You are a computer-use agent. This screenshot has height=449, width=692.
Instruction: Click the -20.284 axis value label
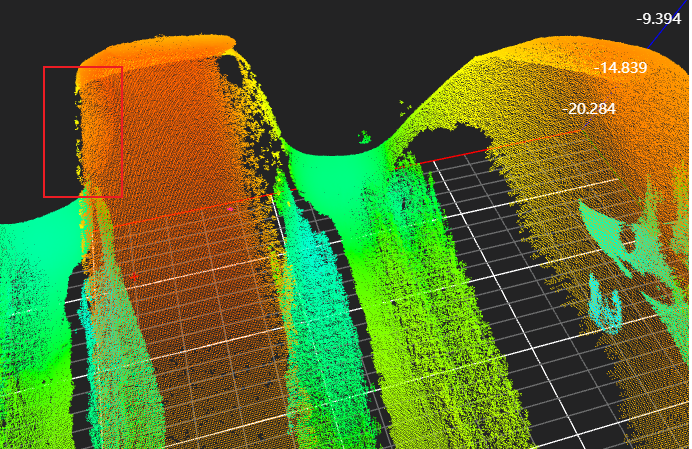coord(589,109)
